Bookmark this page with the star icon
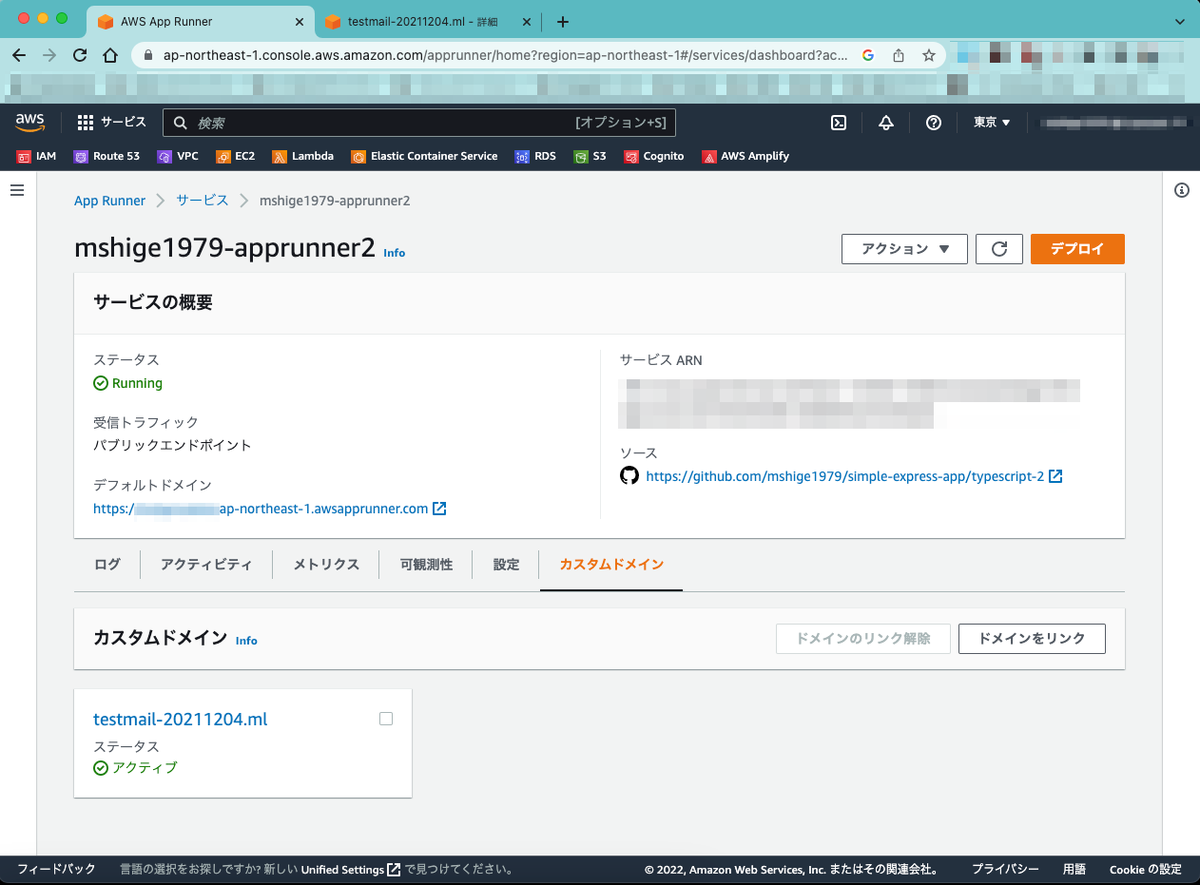This screenshot has height=885, width=1200. coord(928,55)
